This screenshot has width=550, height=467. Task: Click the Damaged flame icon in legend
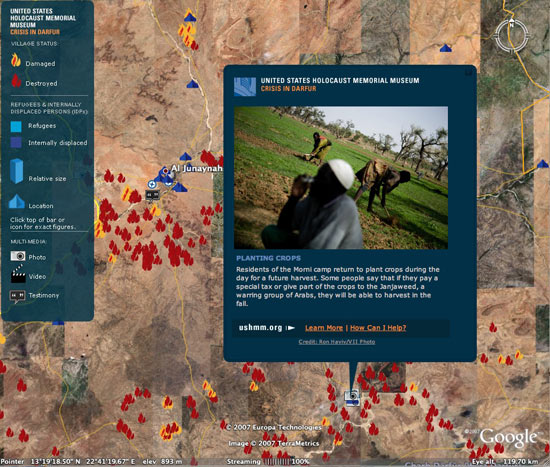(15, 60)
